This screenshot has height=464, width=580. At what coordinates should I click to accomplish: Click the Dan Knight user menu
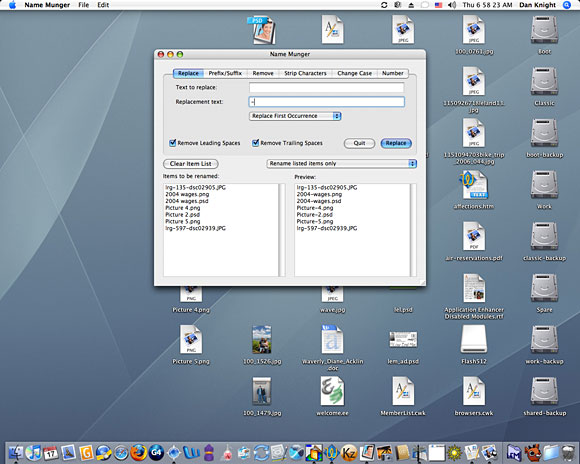click(537, 5)
